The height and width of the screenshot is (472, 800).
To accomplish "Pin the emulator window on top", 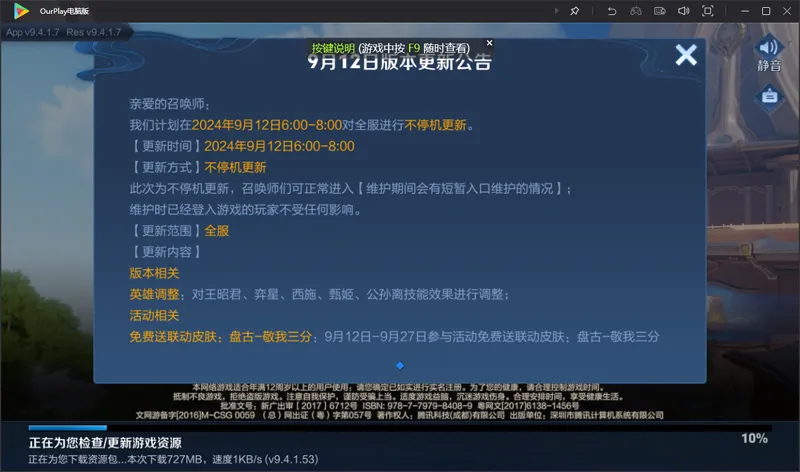I will pos(575,10).
